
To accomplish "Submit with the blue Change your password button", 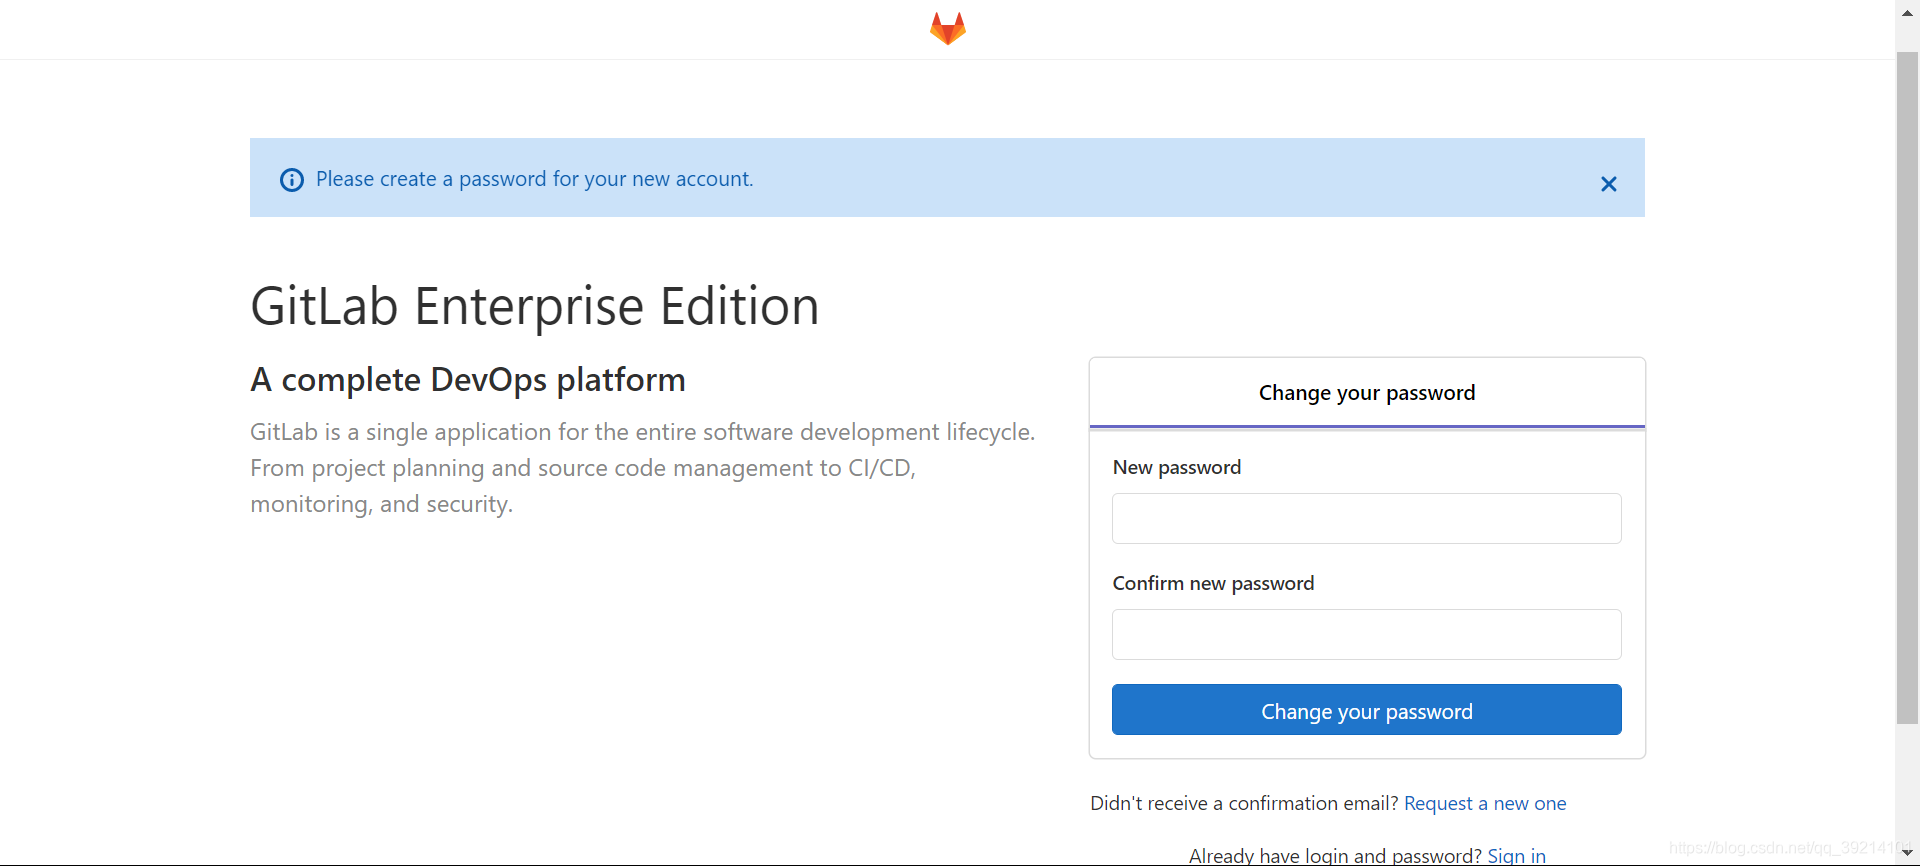I will pyautogui.click(x=1366, y=710).
